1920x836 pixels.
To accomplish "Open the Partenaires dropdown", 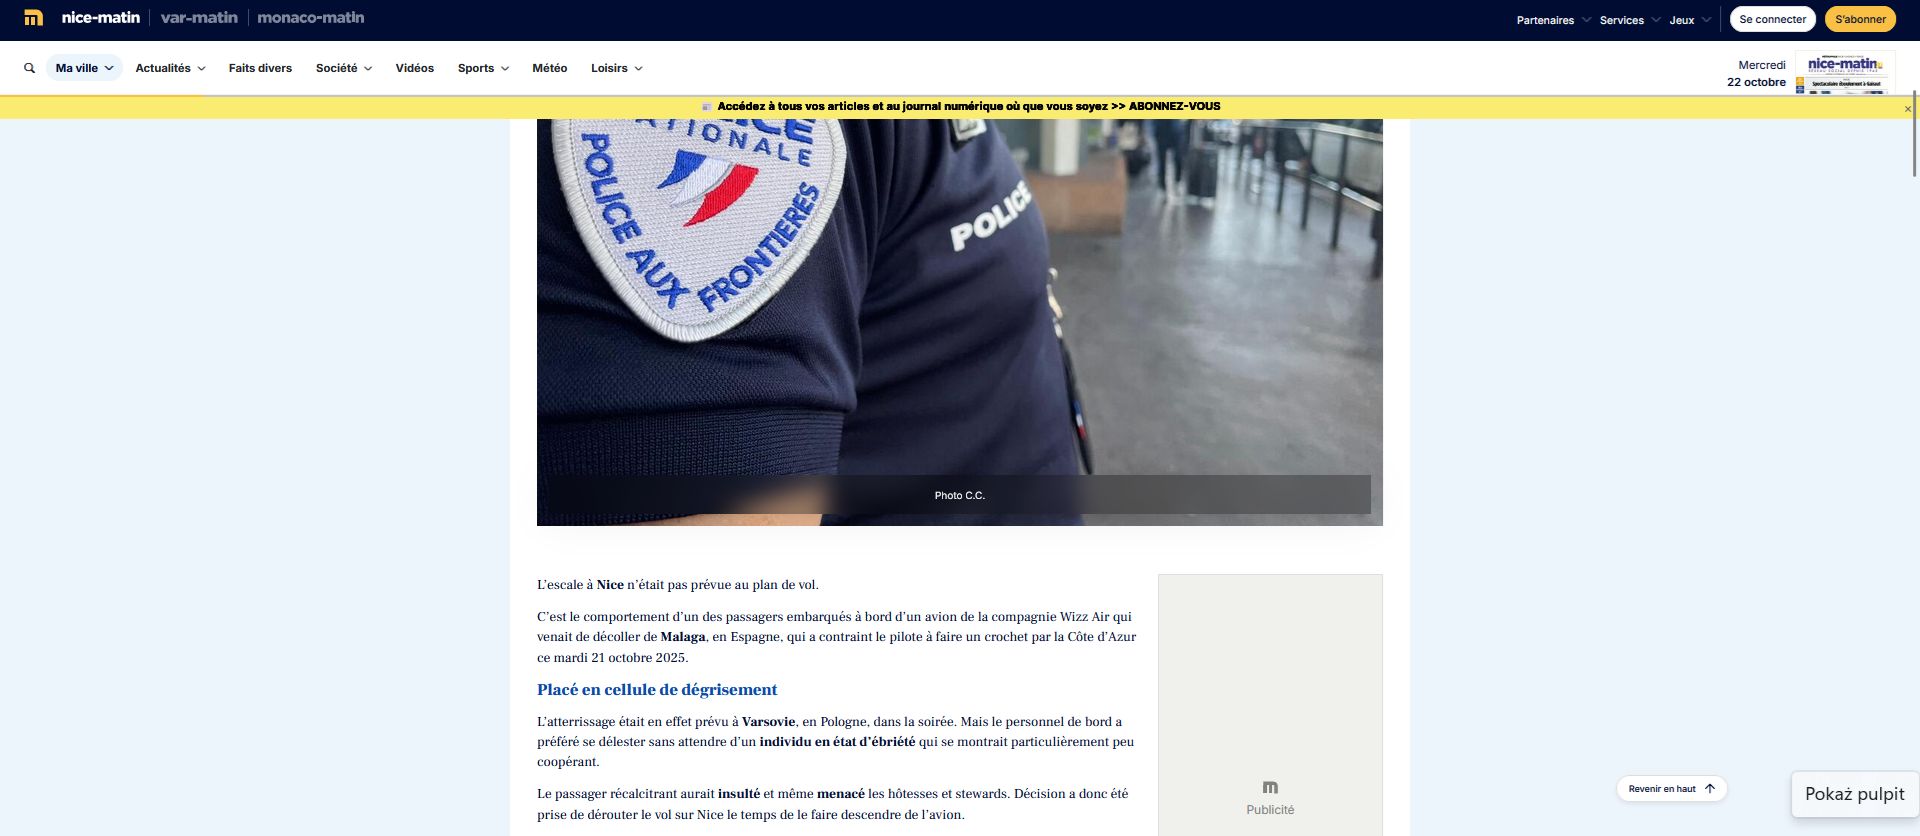I will [x=1553, y=20].
